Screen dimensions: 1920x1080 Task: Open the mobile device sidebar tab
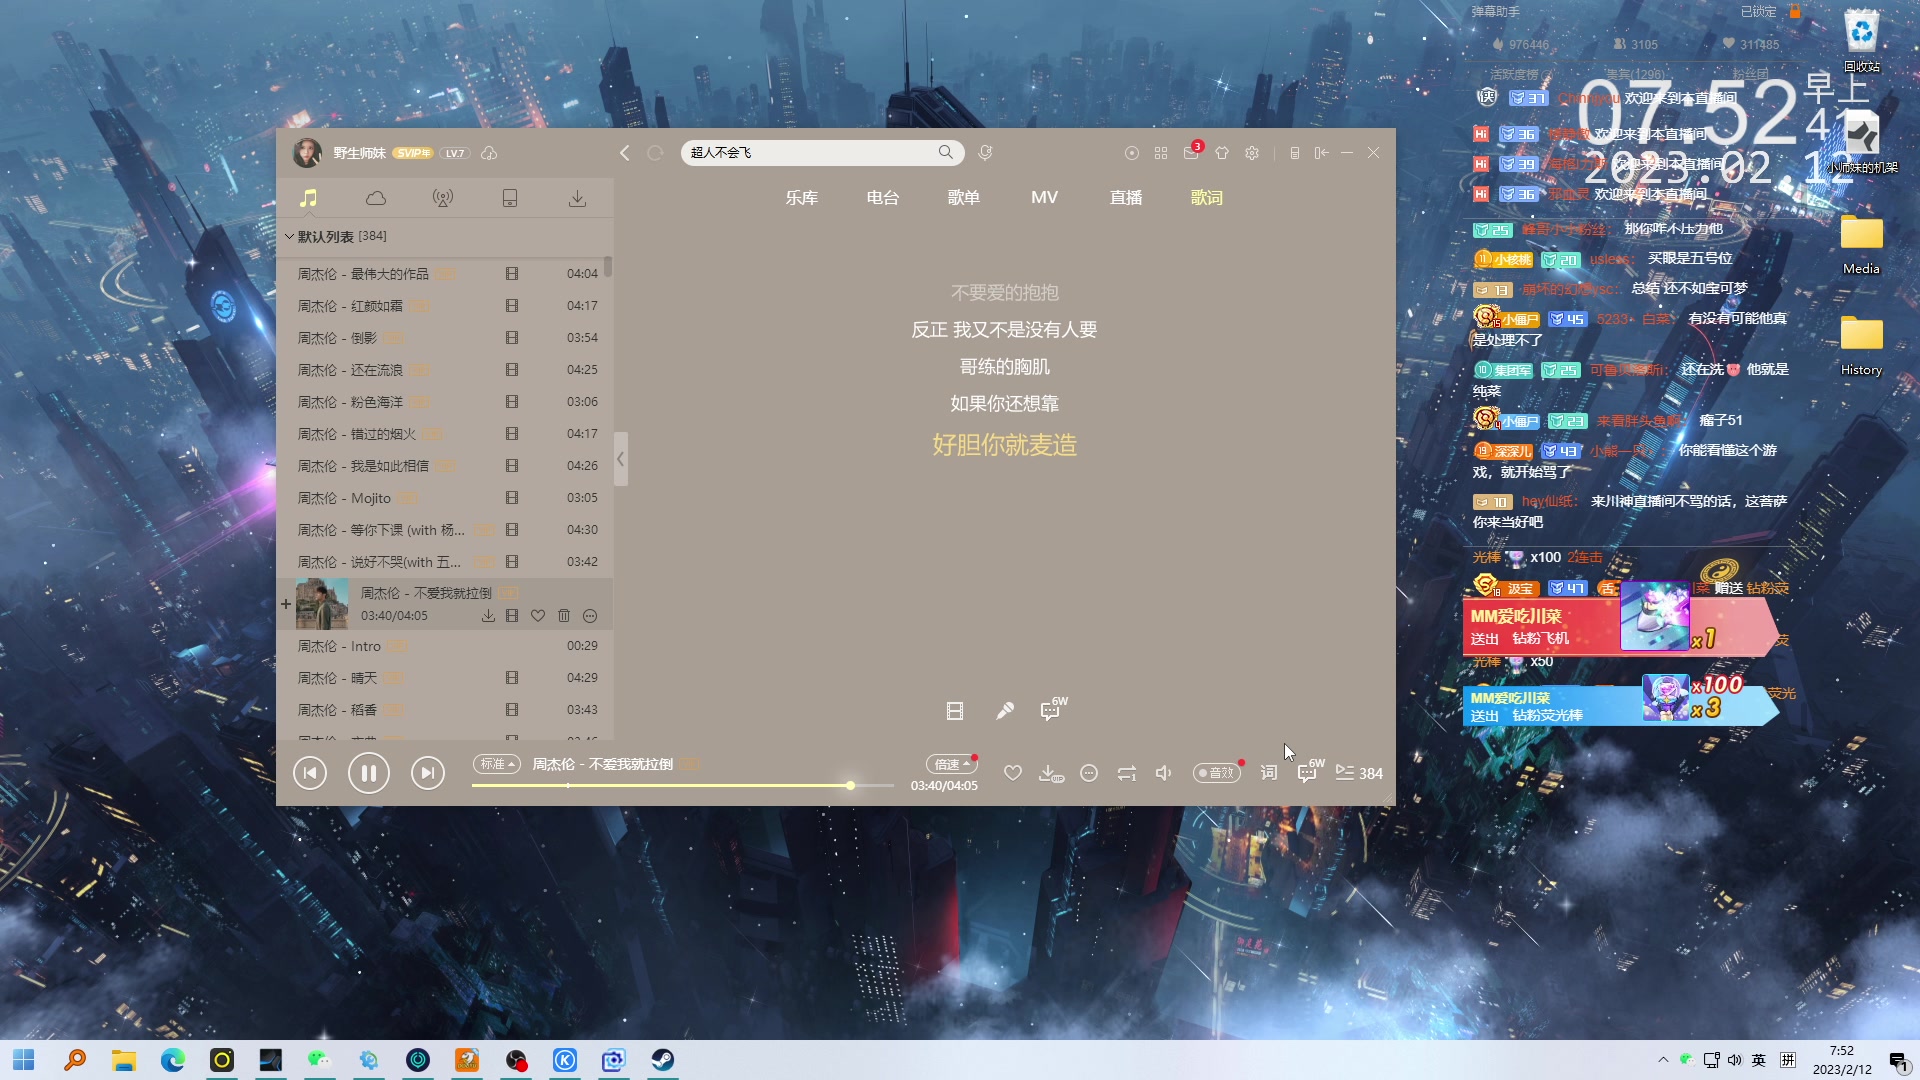[x=510, y=198]
